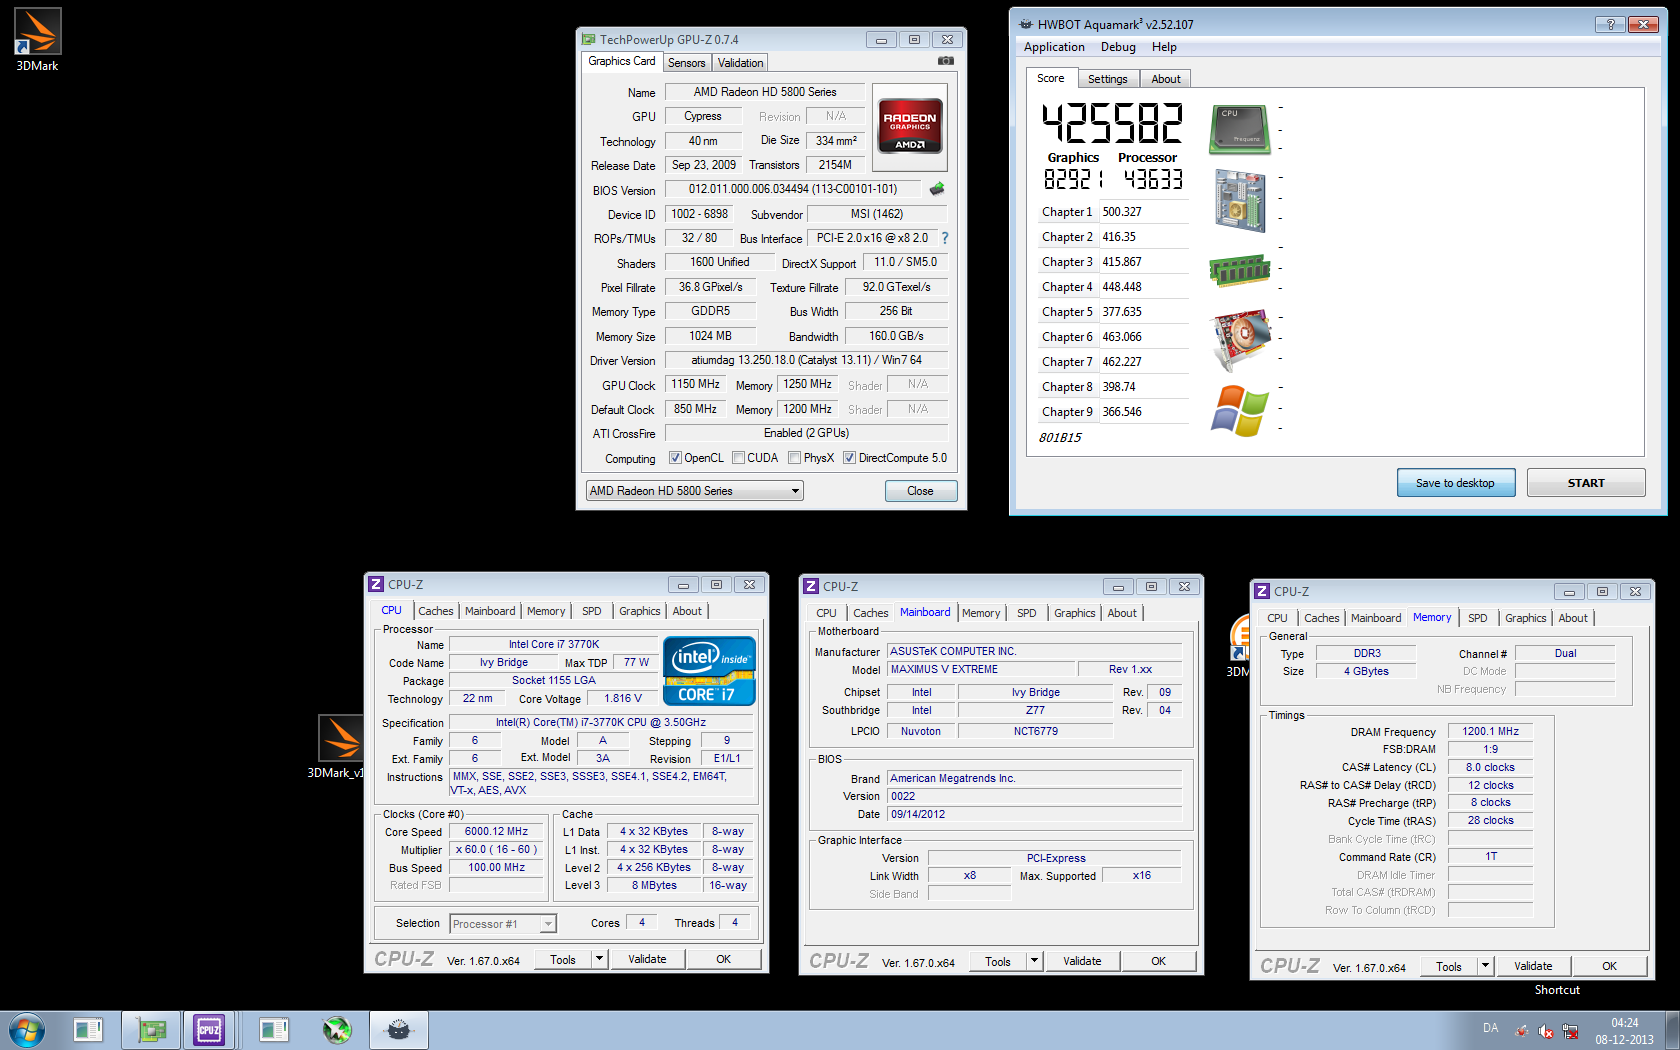1680x1050 pixels.
Task: Open the CPU-Z taskbar icon
Action: click(209, 1030)
